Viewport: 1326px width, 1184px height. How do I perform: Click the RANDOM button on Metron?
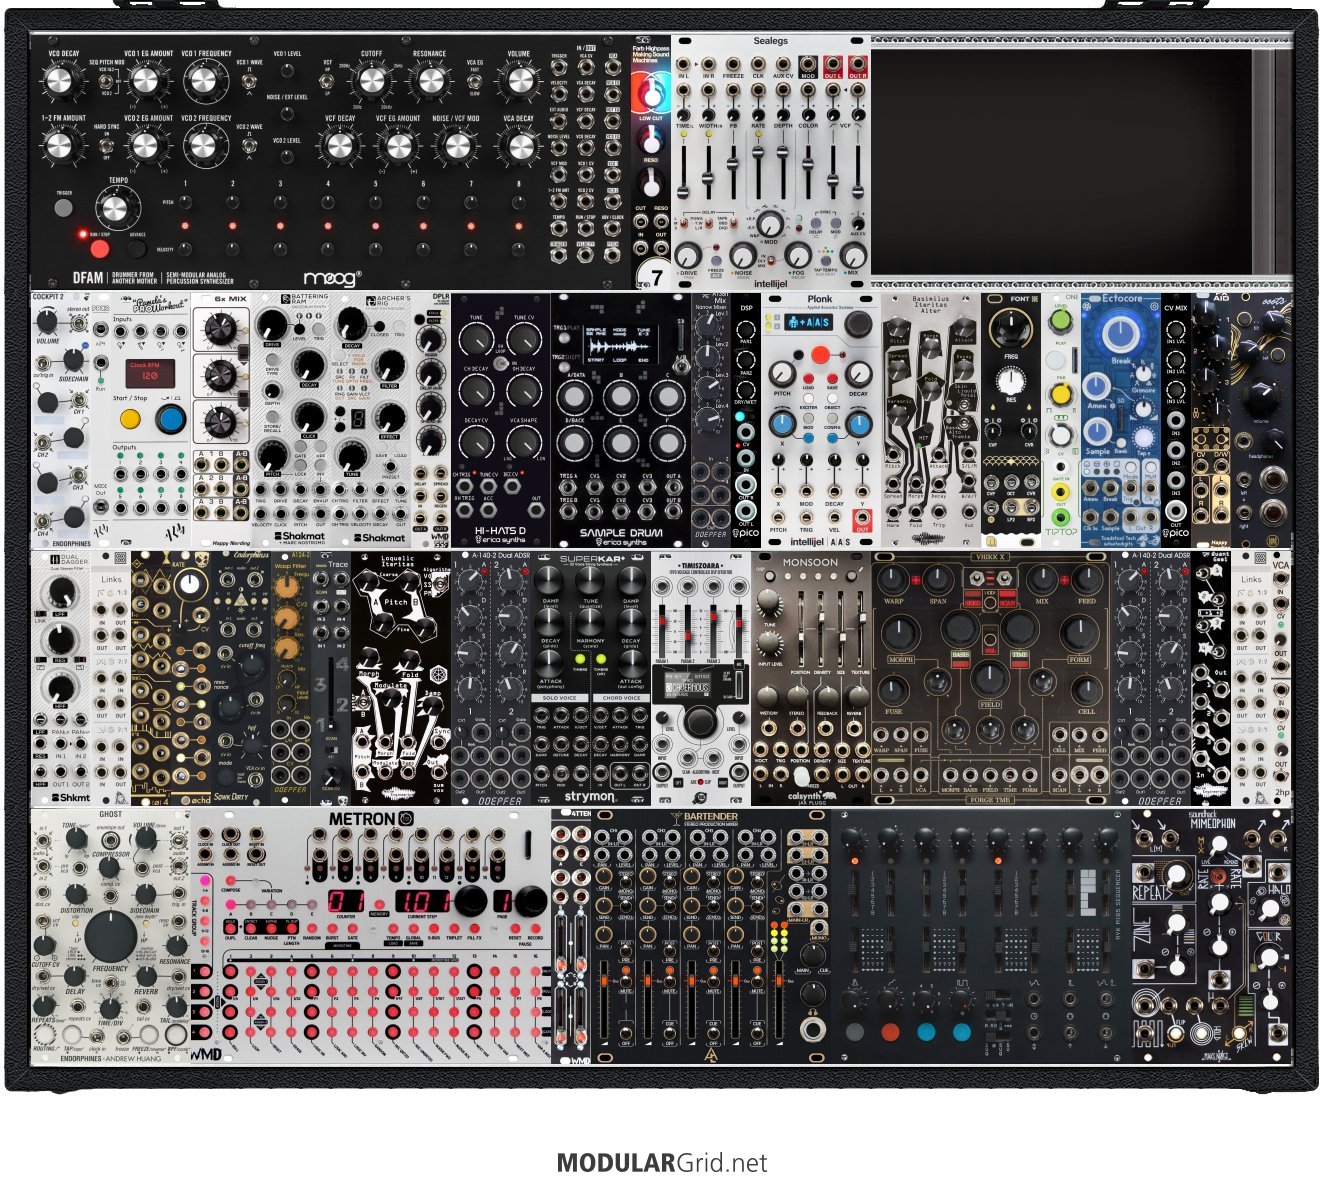[312, 929]
